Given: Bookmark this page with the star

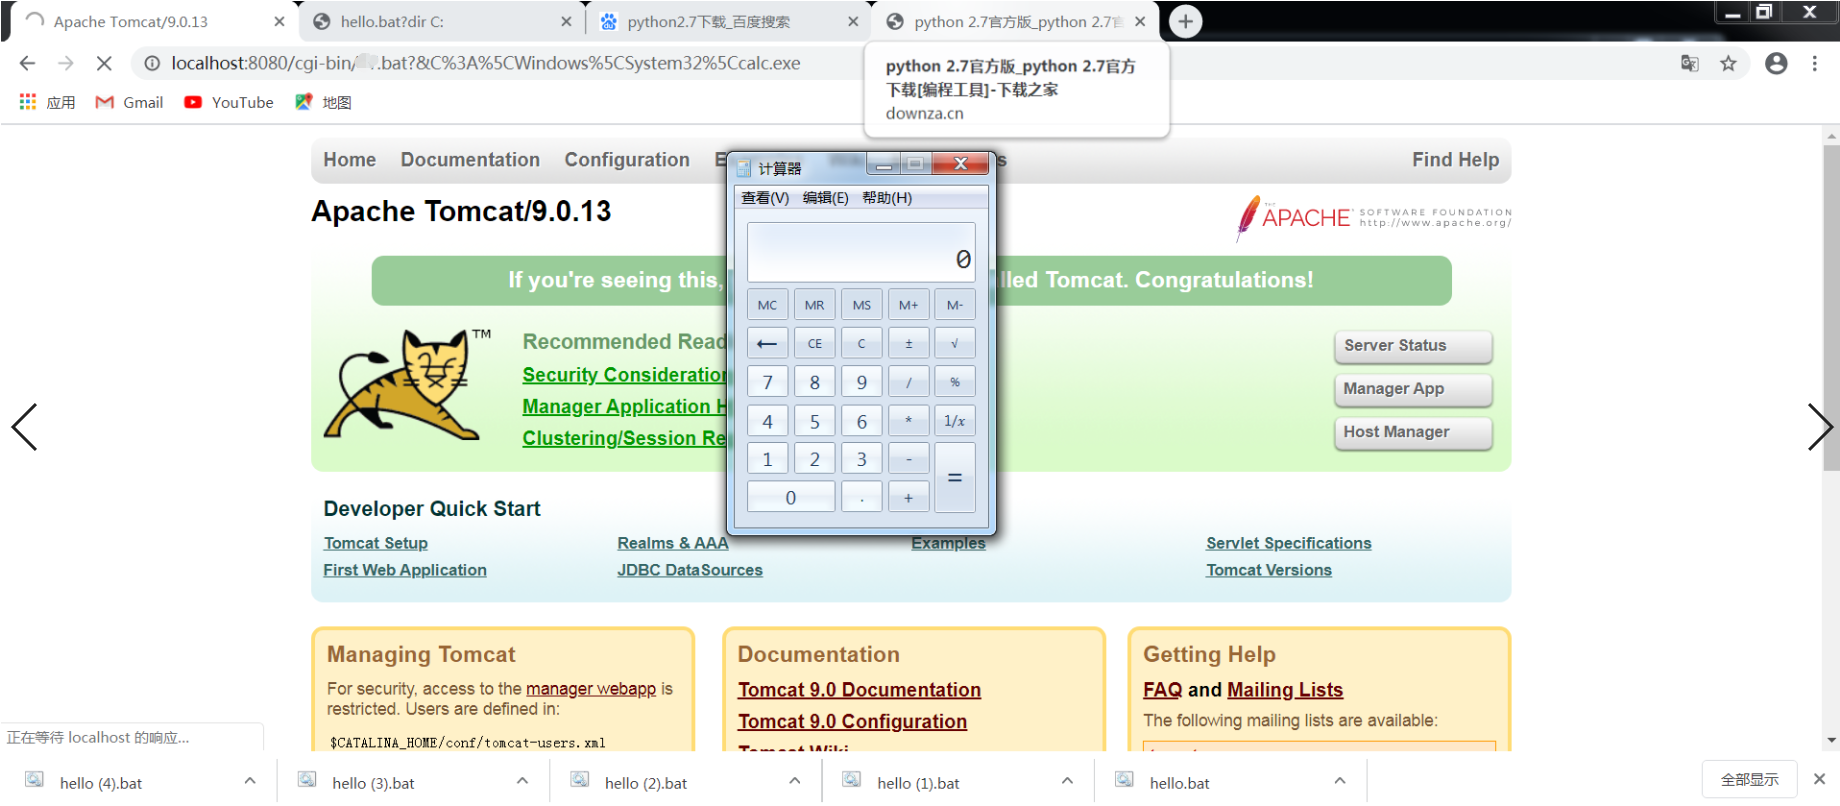Looking at the screenshot, I should 1728,63.
